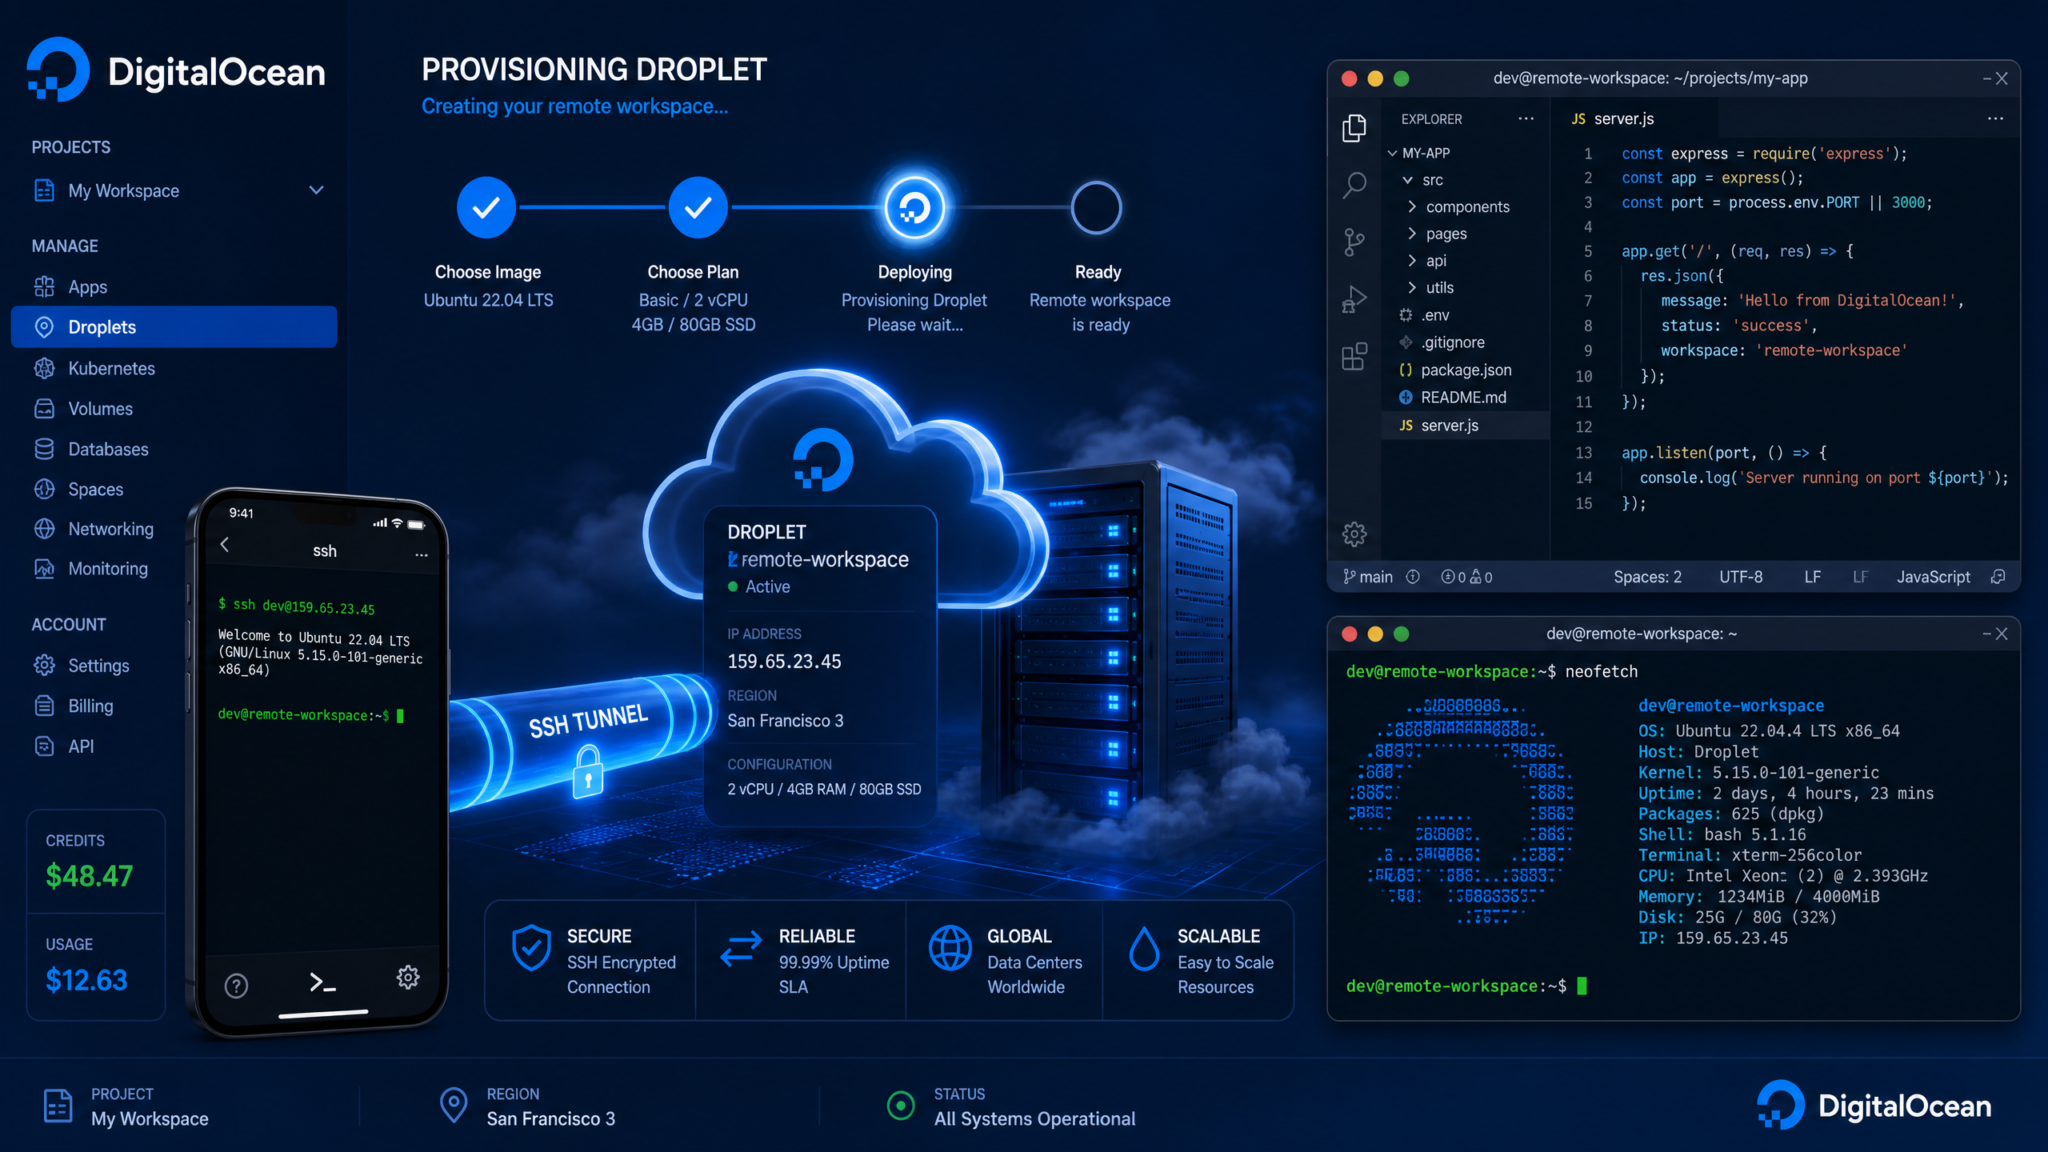Open Networking label in sidebar menu

point(111,529)
